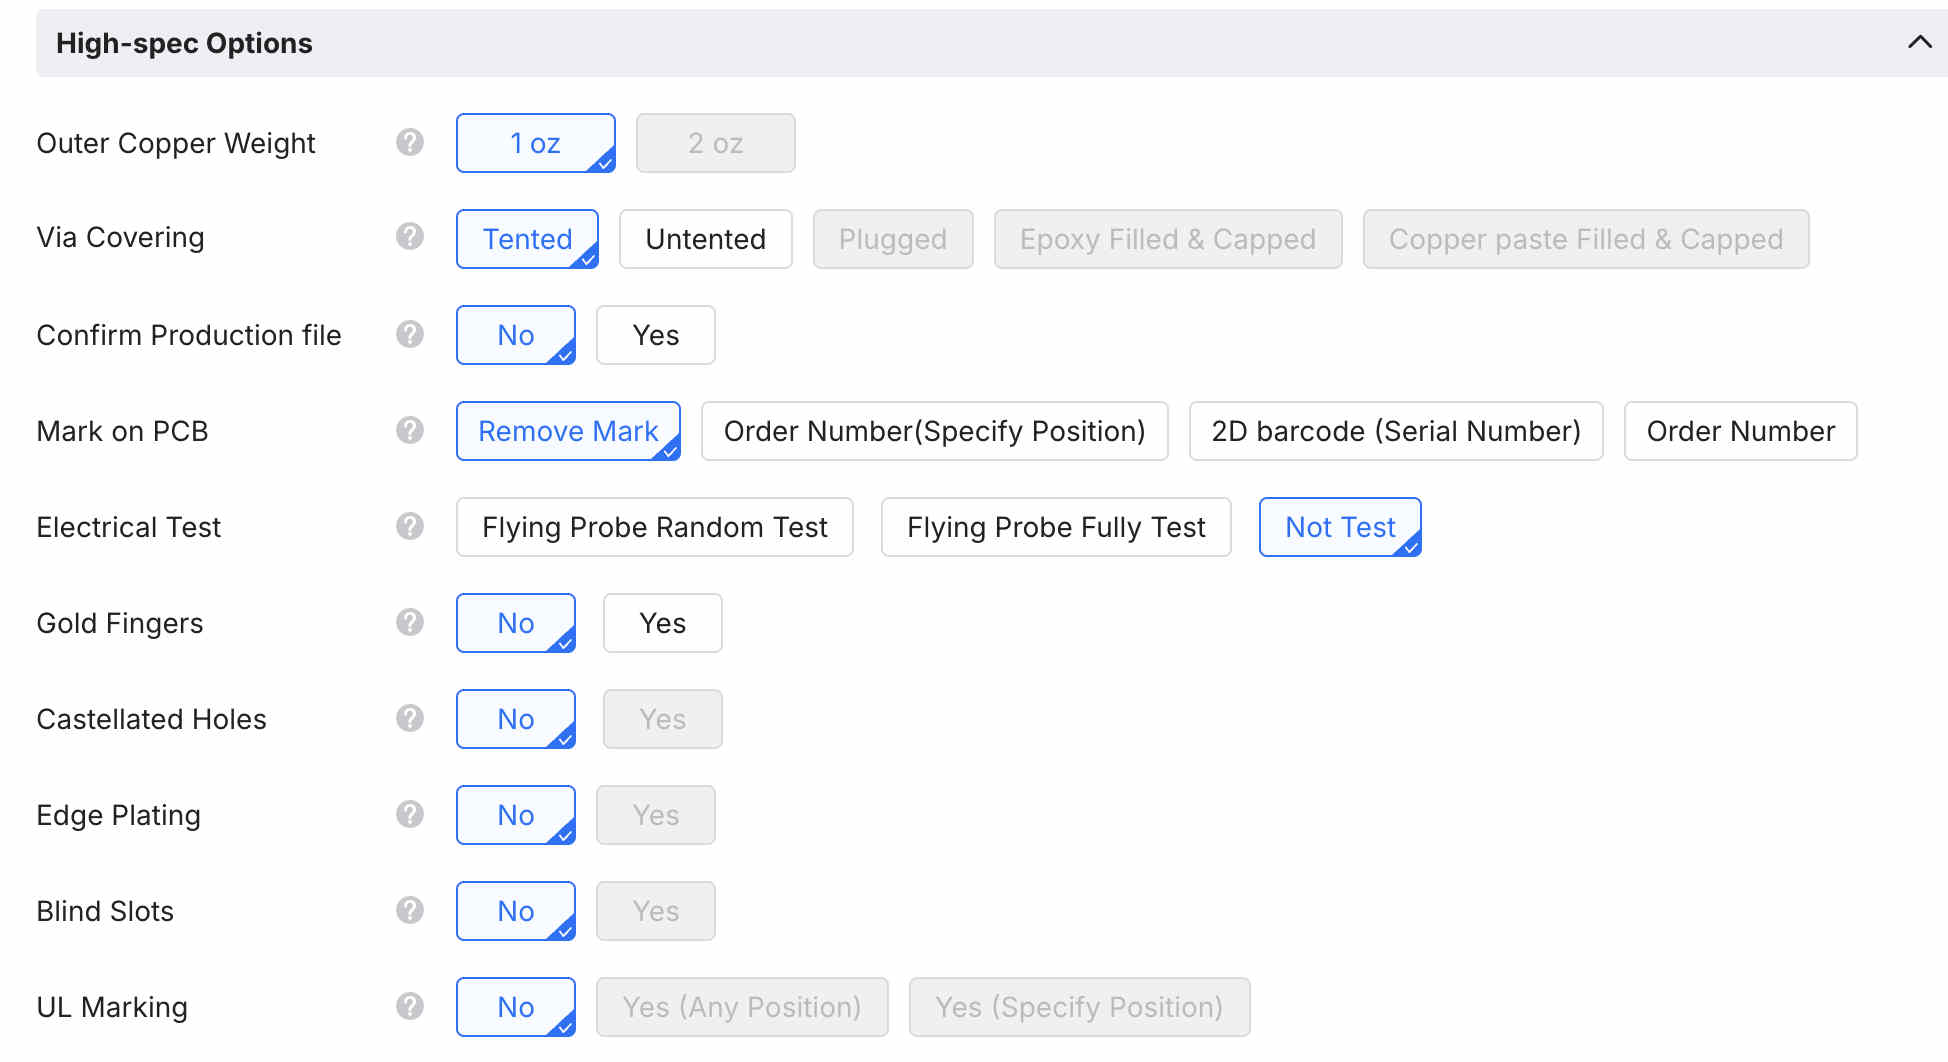Click the Edge Plating help icon
This screenshot has width=1948, height=1062.
(x=410, y=814)
